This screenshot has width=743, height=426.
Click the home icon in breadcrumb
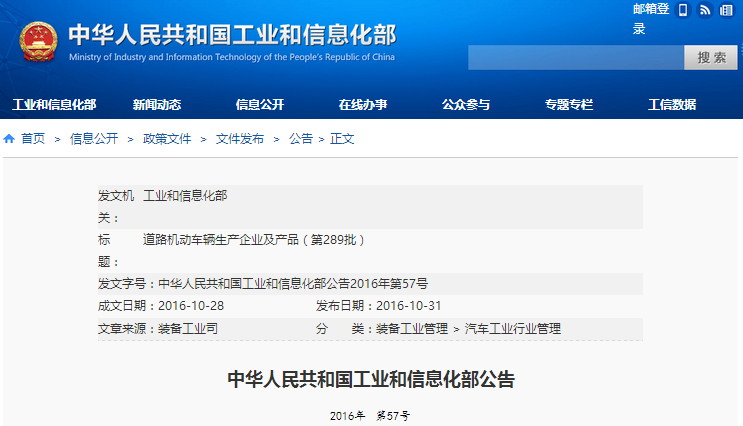point(9,139)
